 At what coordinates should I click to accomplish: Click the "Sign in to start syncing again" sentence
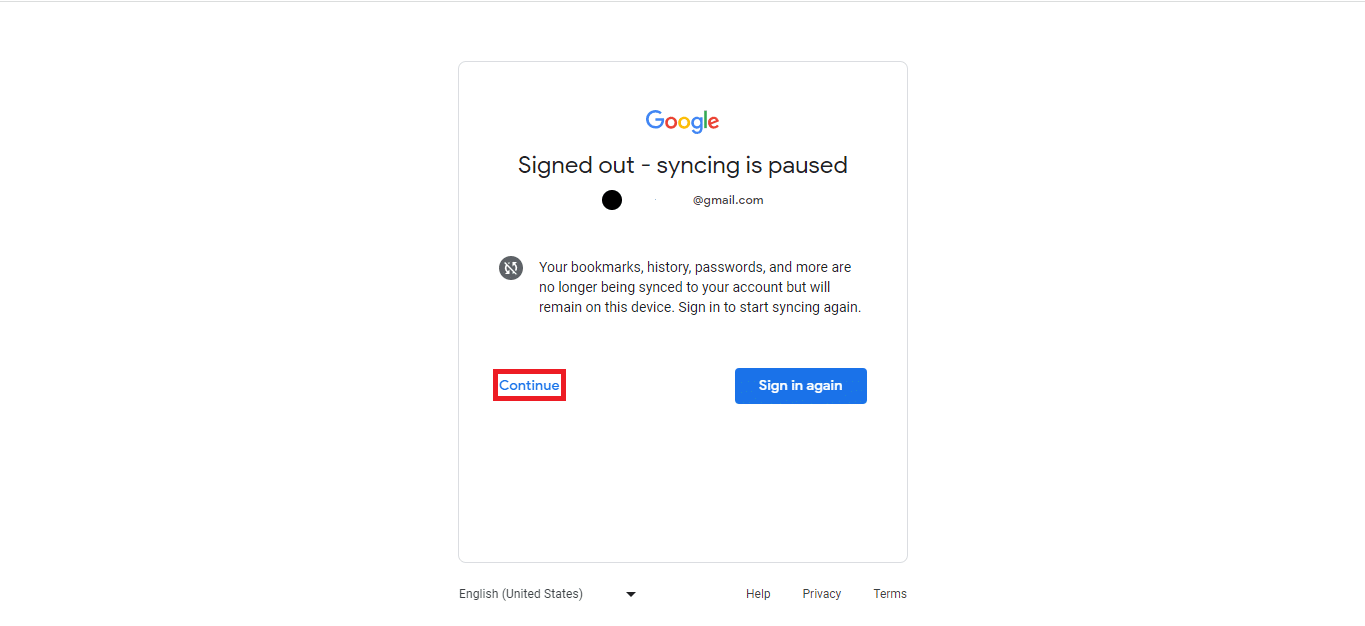tap(769, 308)
